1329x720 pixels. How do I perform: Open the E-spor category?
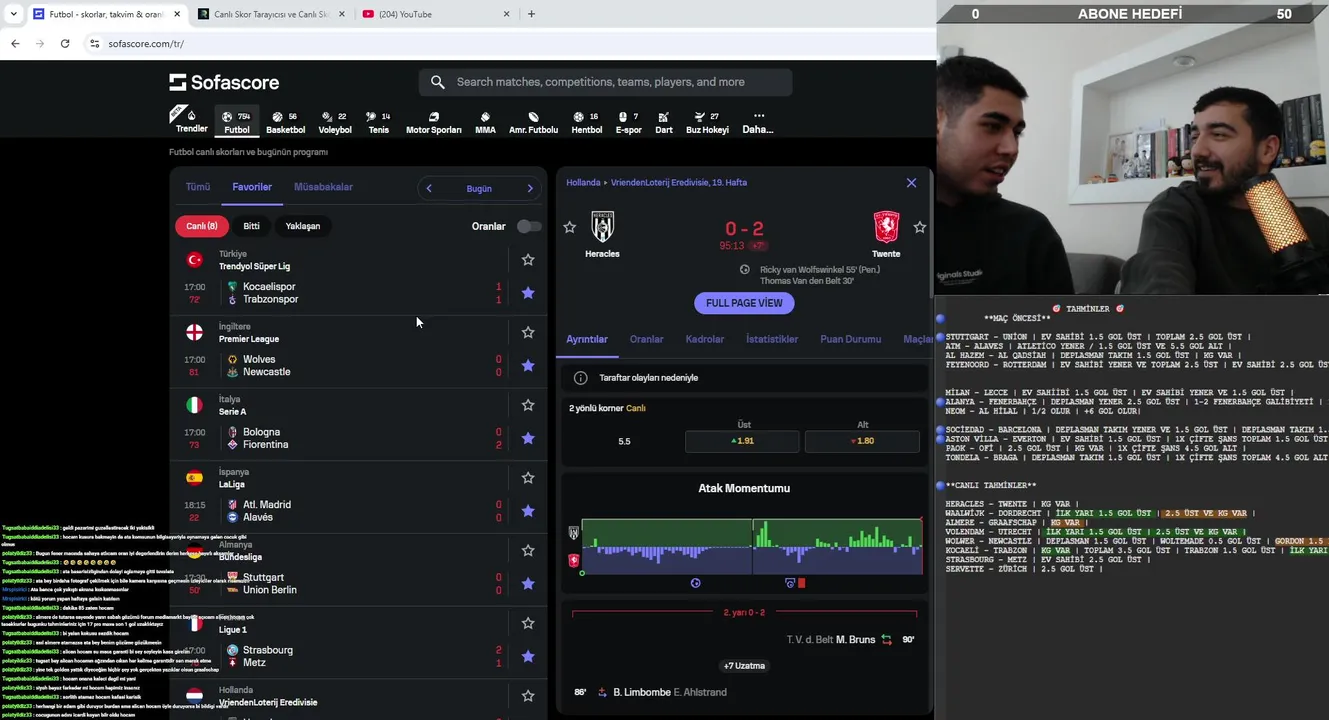click(628, 122)
